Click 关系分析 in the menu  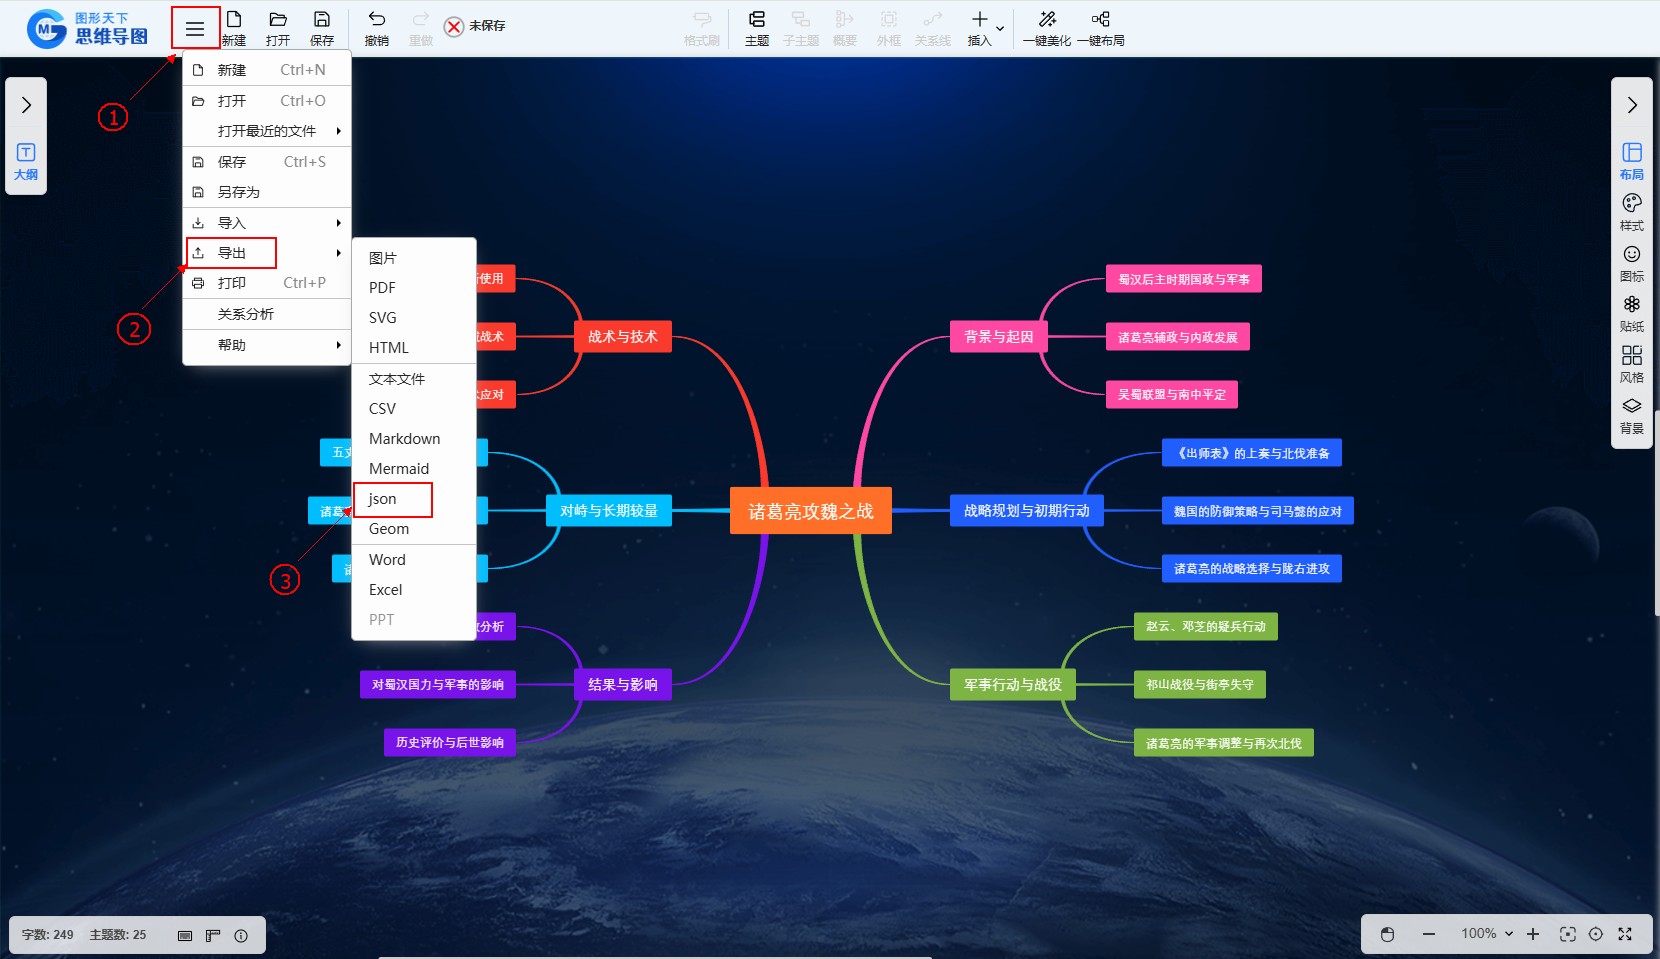(x=246, y=314)
